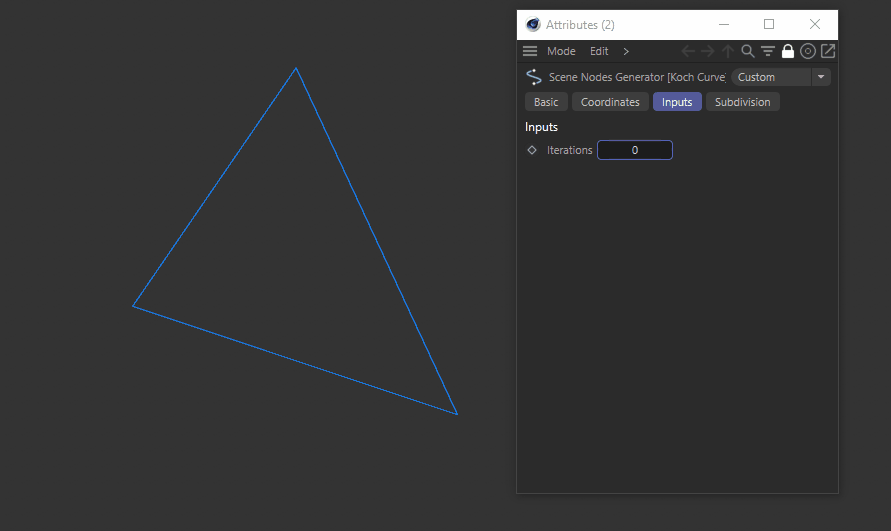Click the Iterations value field
Screen dimensions: 891x531
point(635,150)
